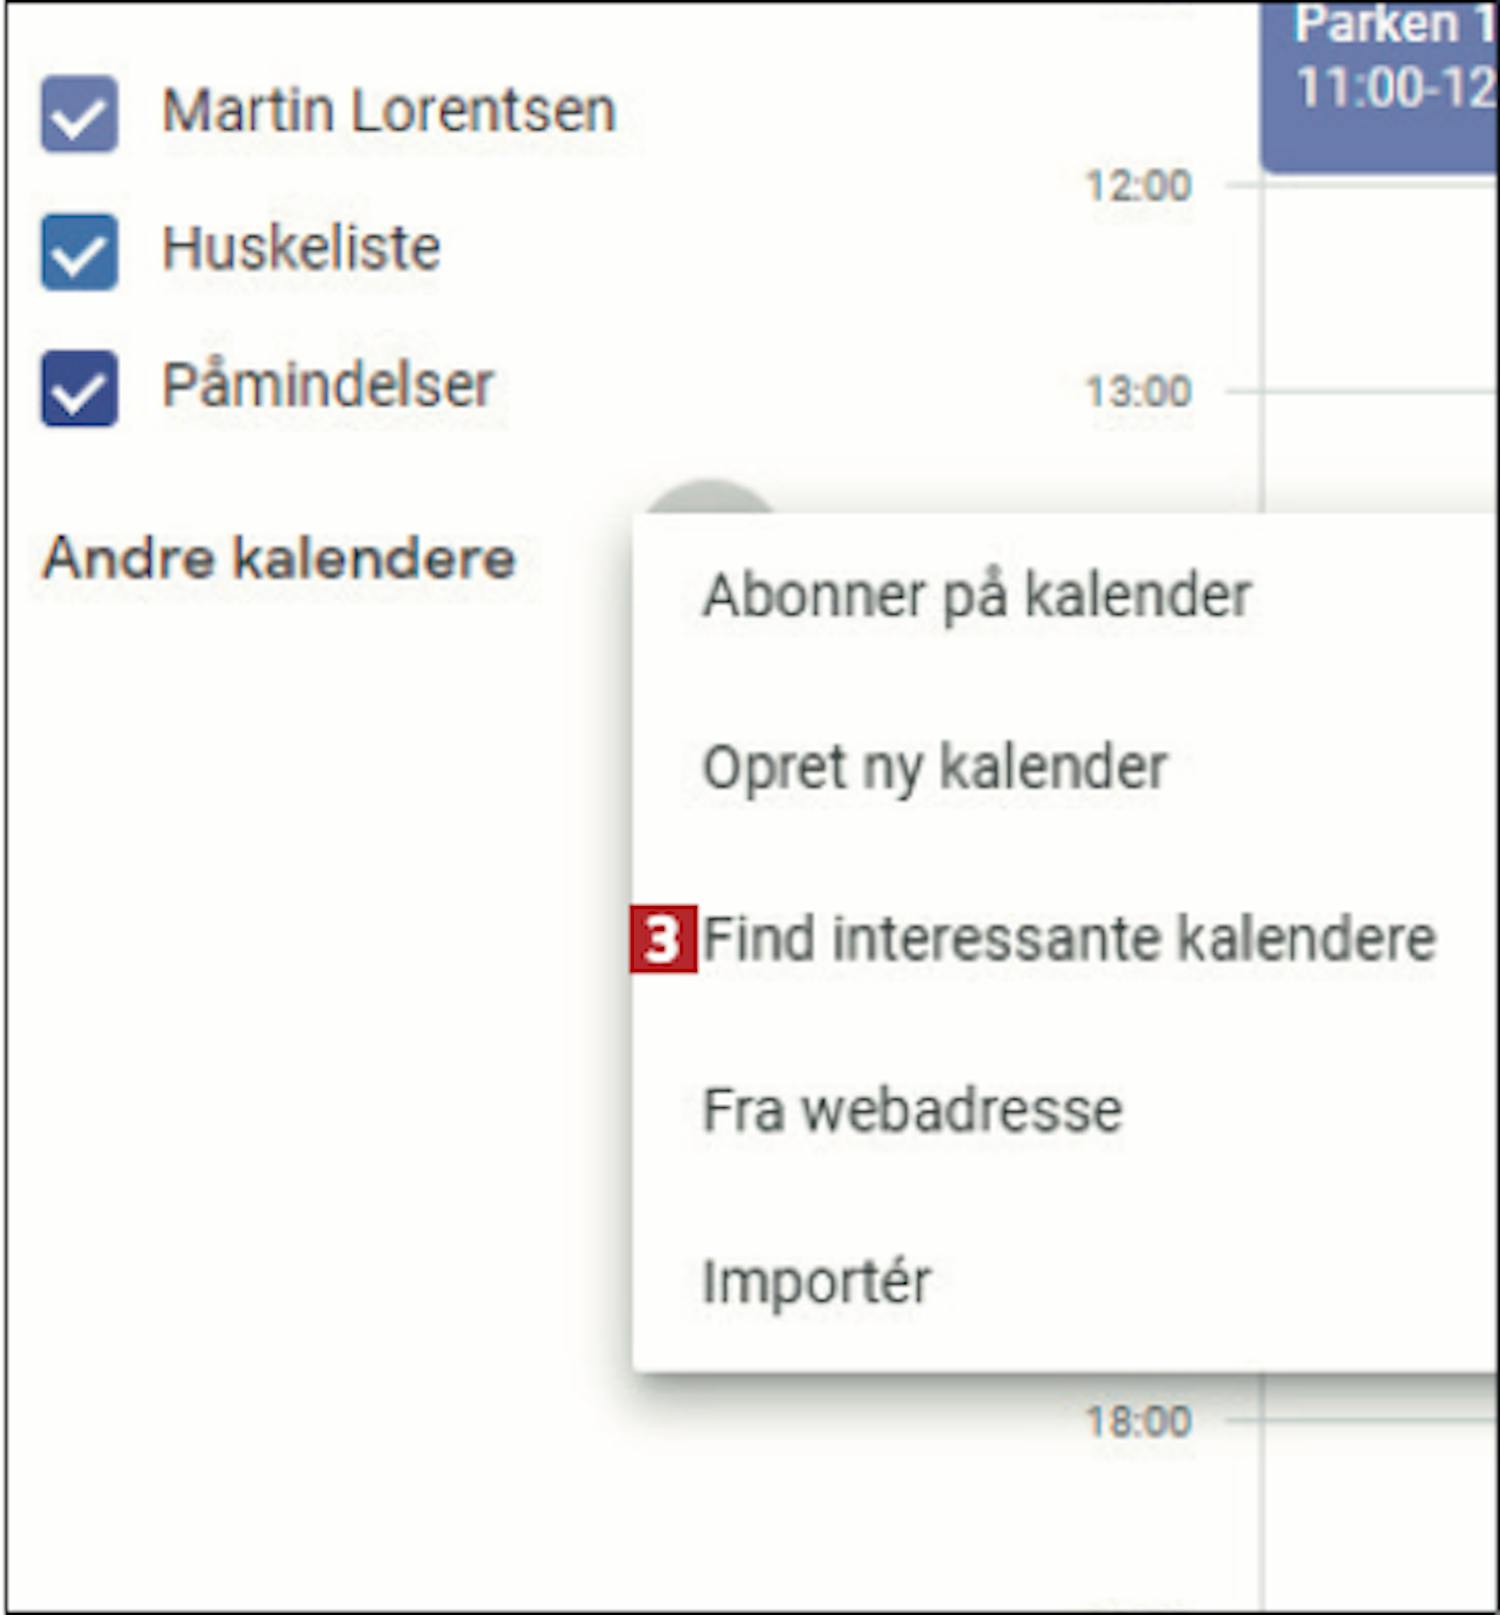
Task: Click the empty grid slot after 13:00
Action: pos(1380,450)
